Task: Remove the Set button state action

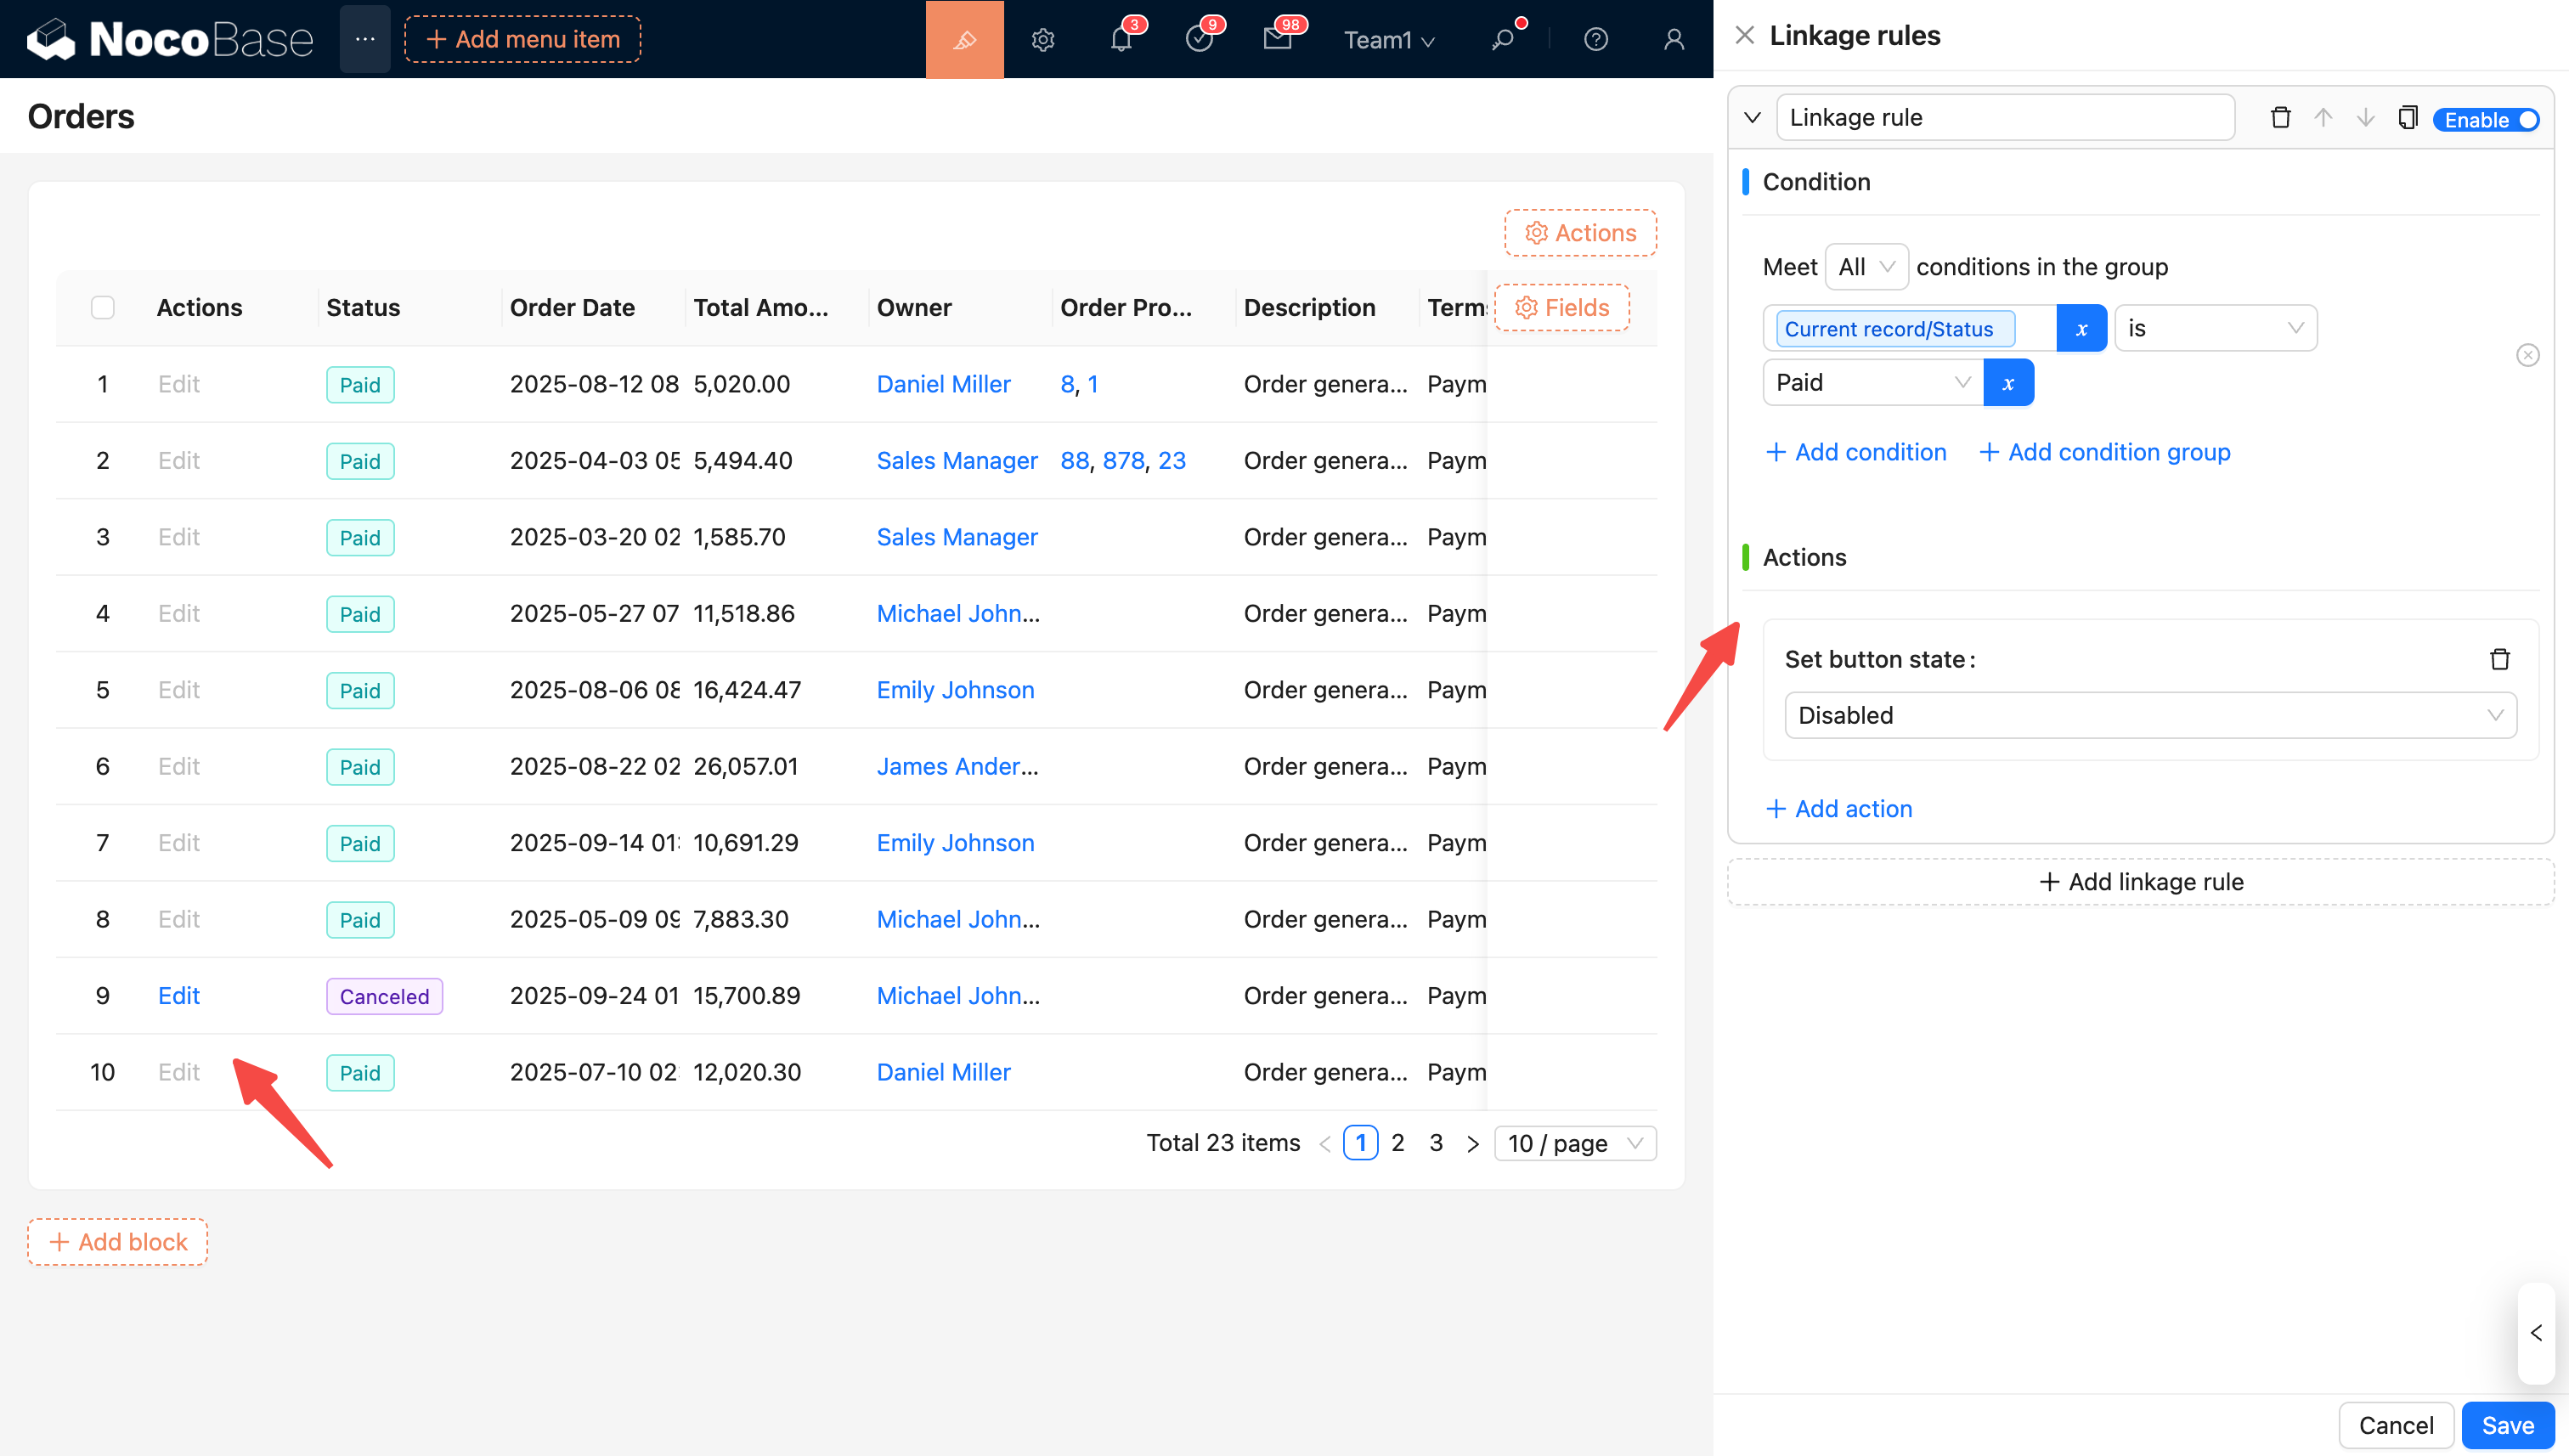Action: [2499, 659]
